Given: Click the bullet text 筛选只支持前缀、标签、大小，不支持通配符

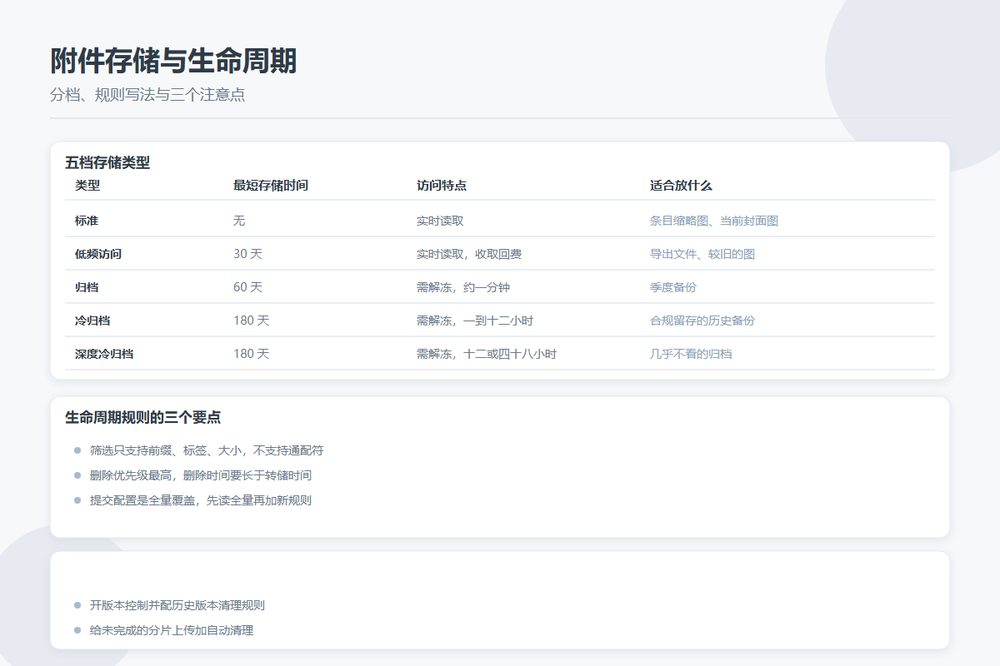Looking at the screenshot, I should click(207, 450).
